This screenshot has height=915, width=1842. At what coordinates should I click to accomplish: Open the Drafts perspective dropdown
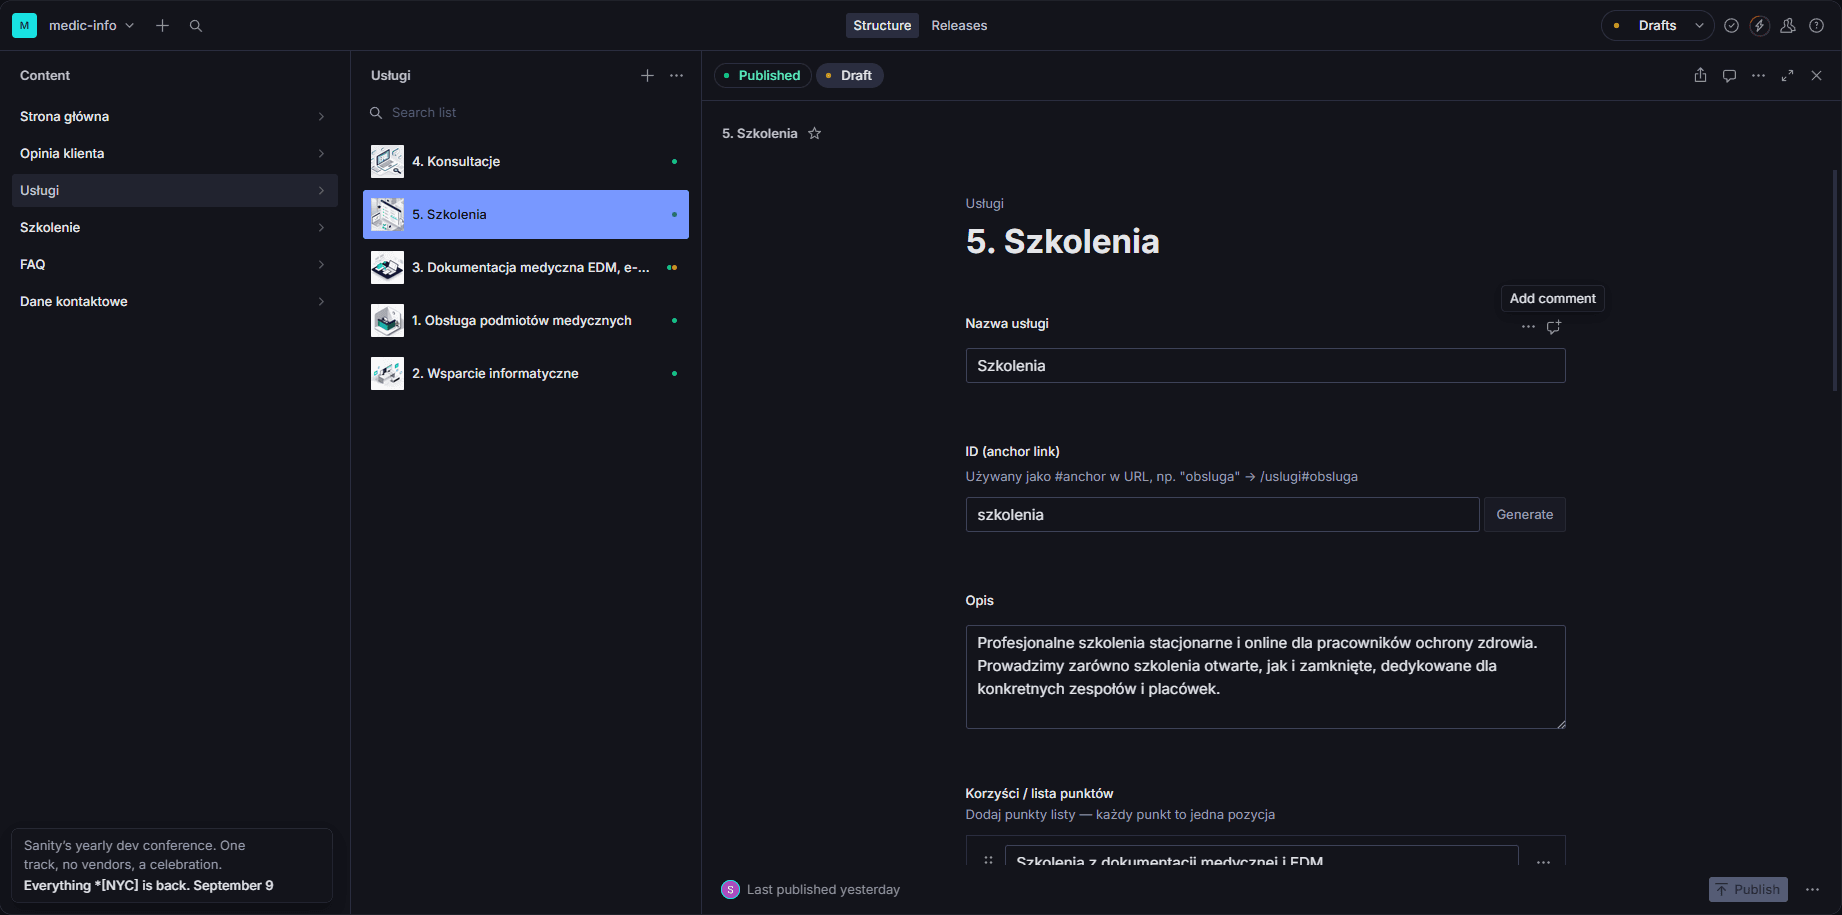pyautogui.click(x=1658, y=25)
